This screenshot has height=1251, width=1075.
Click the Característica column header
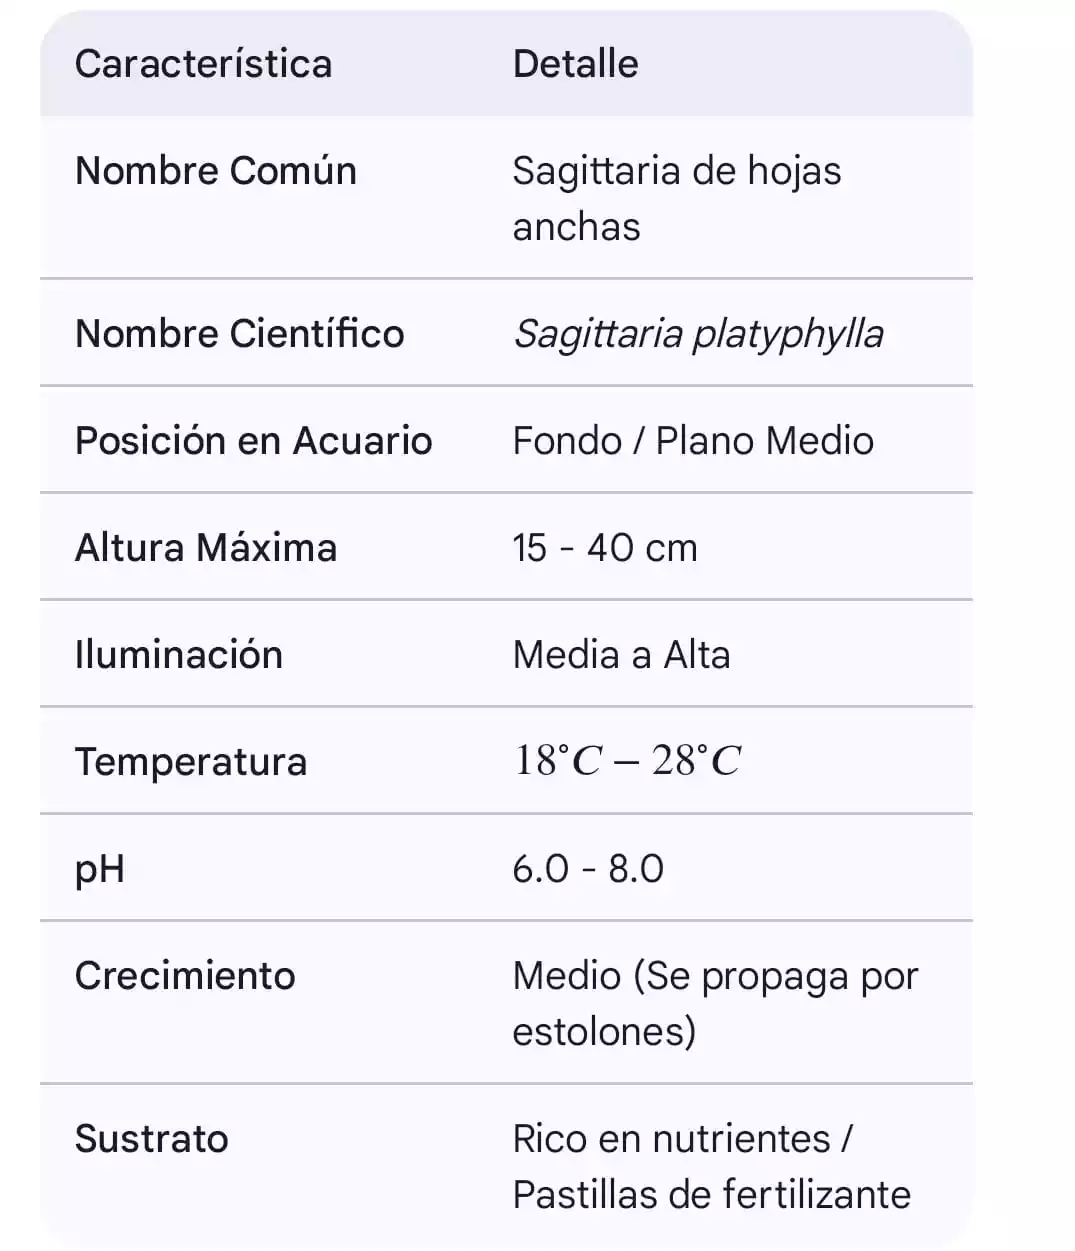coord(203,64)
